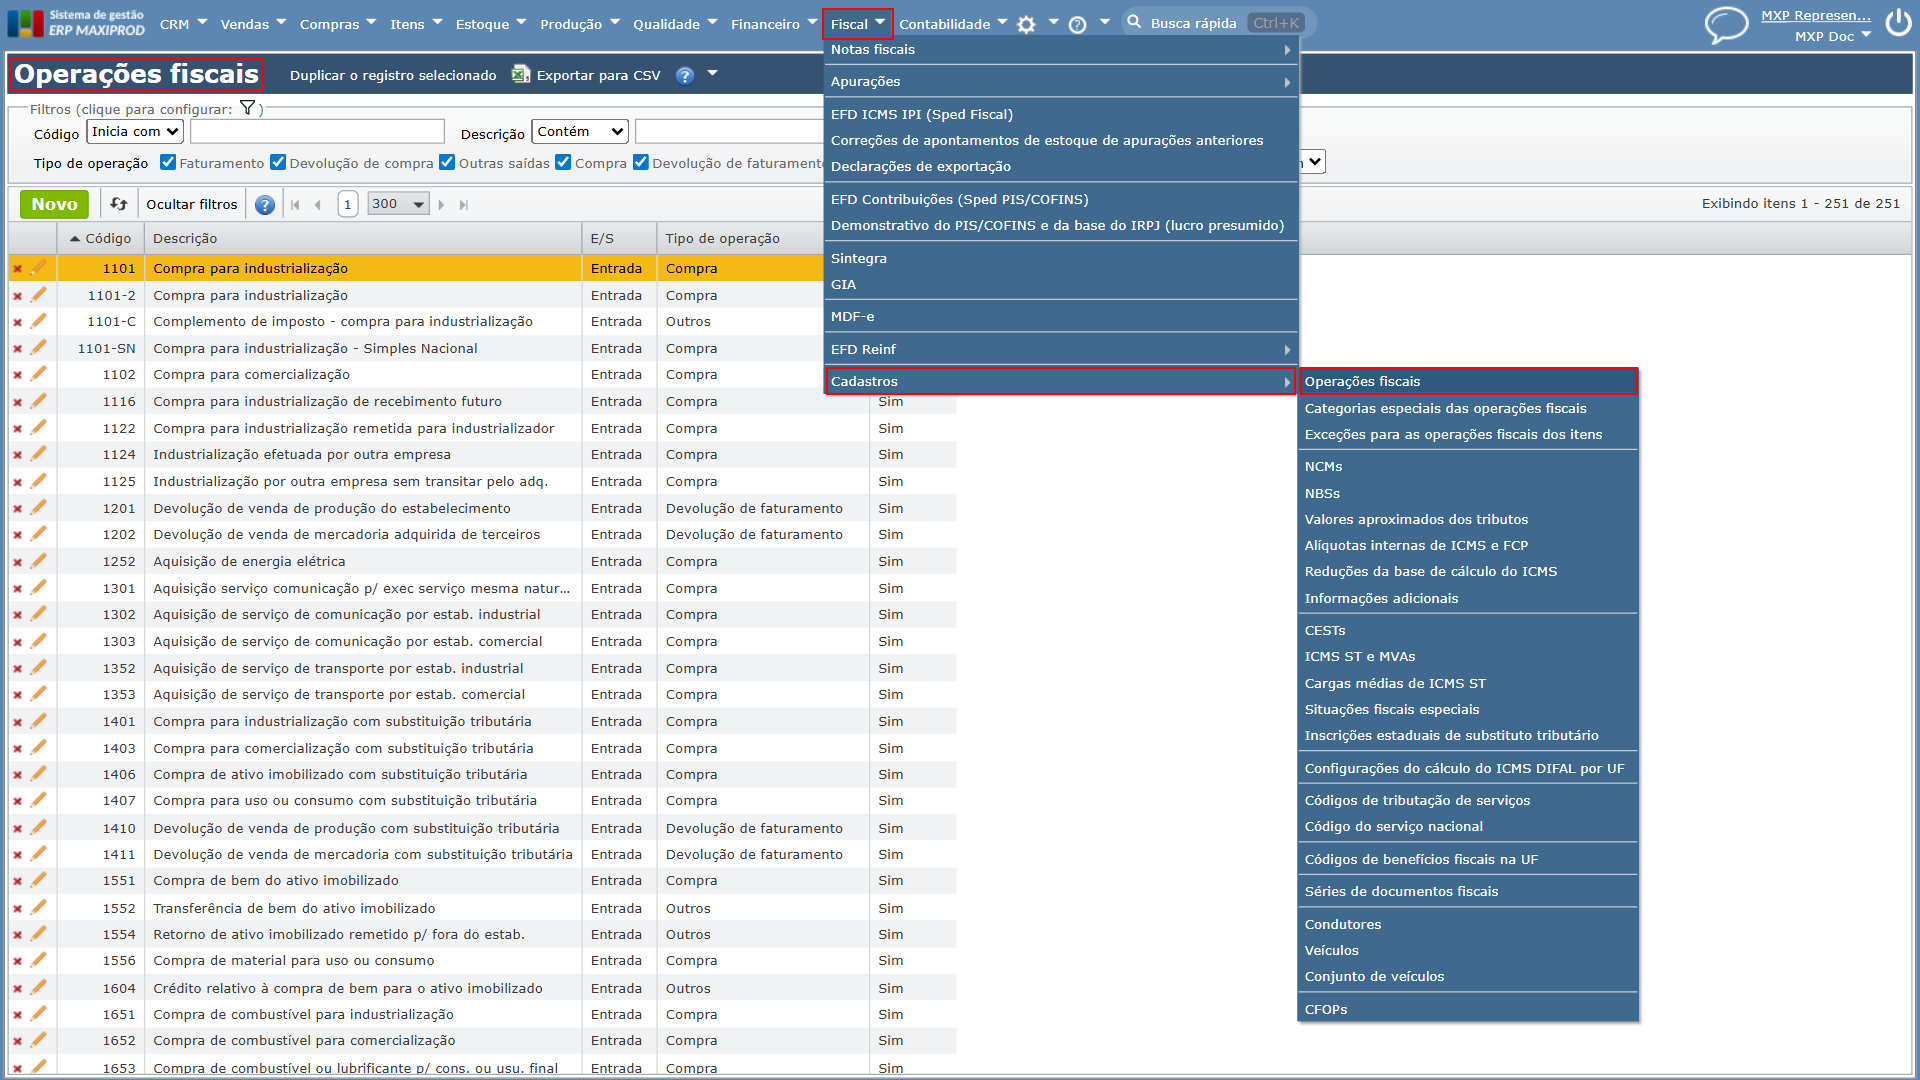Click the green Novo button
The image size is (1920, 1080).
tap(54, 204)
